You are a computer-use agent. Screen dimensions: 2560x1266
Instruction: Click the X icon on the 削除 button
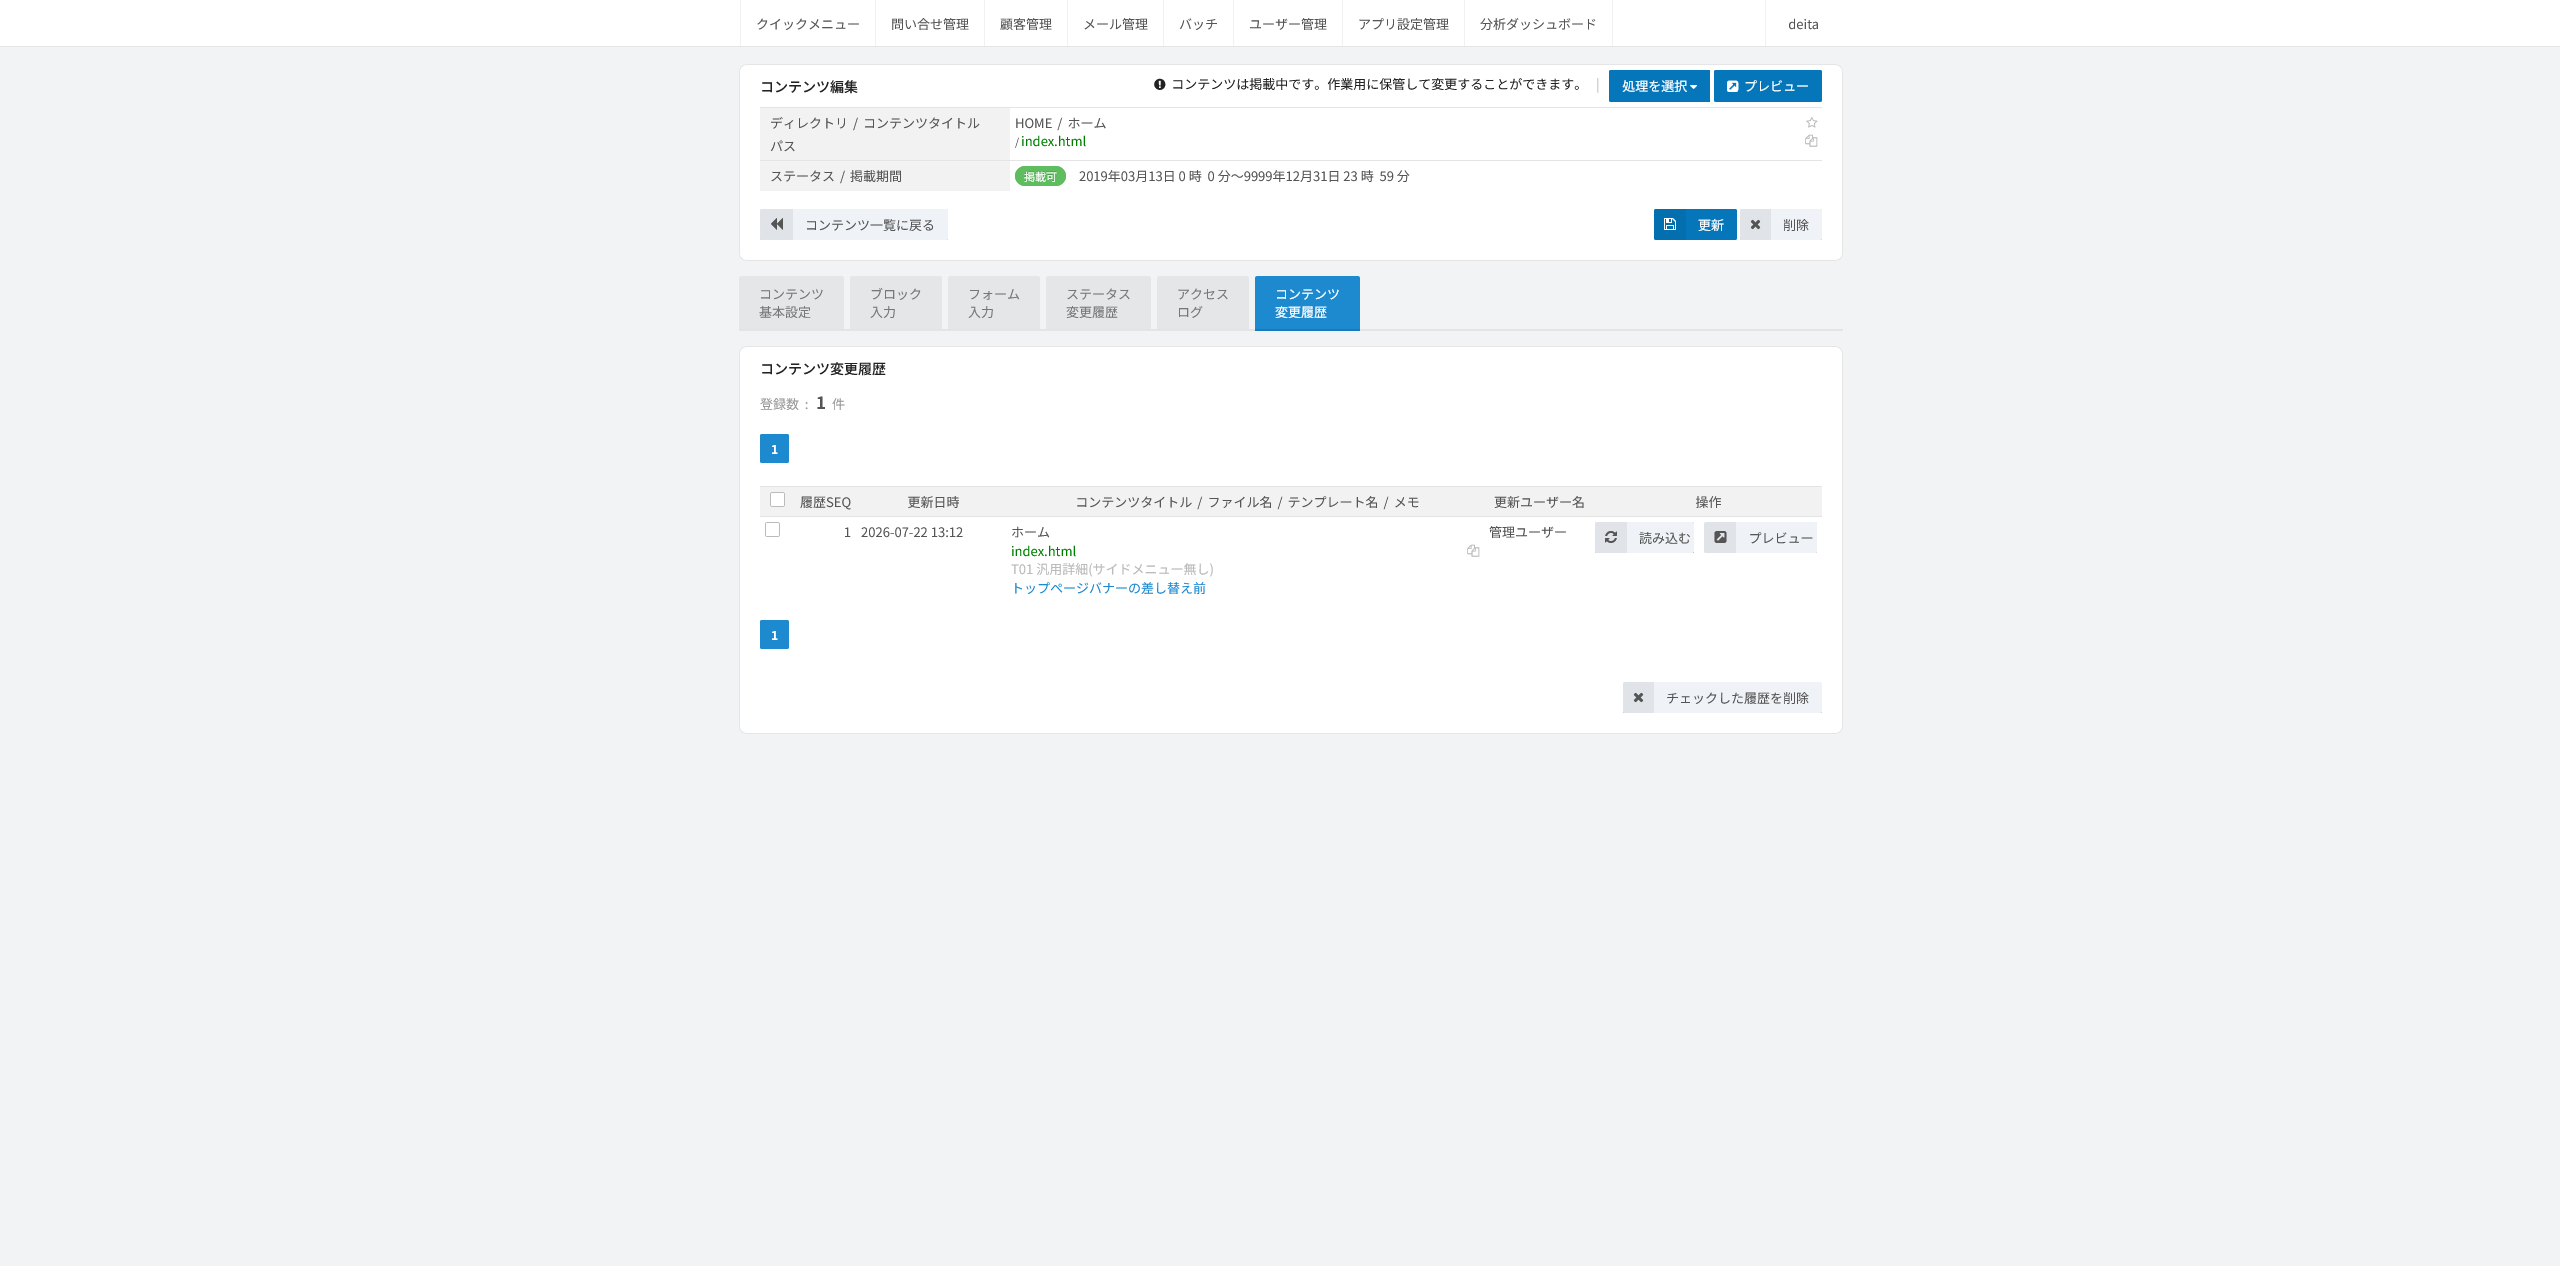tap(1755, 224)
